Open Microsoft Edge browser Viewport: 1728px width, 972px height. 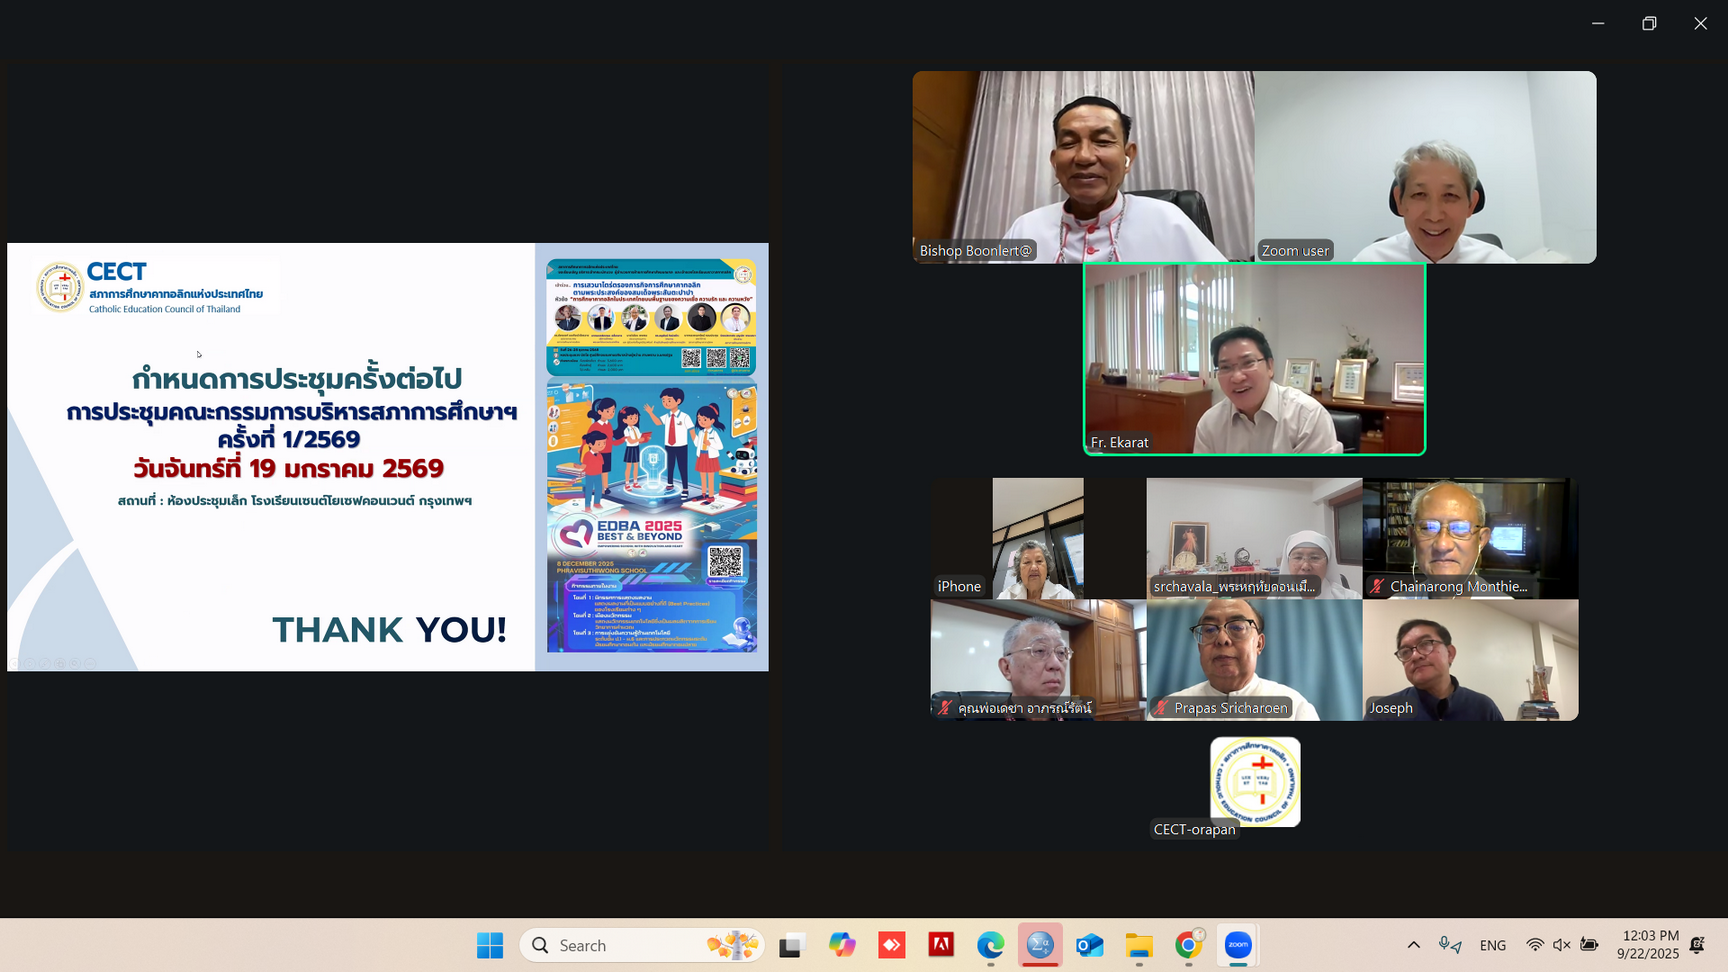coord(990,945)
